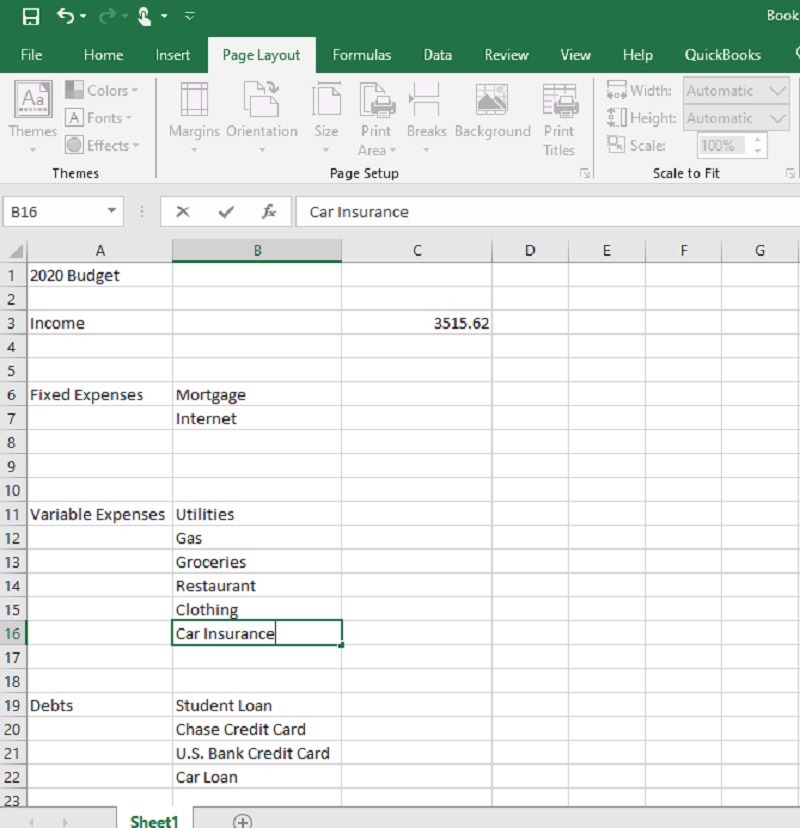Click the 'Variable Expenses' cell

[100, 514]
